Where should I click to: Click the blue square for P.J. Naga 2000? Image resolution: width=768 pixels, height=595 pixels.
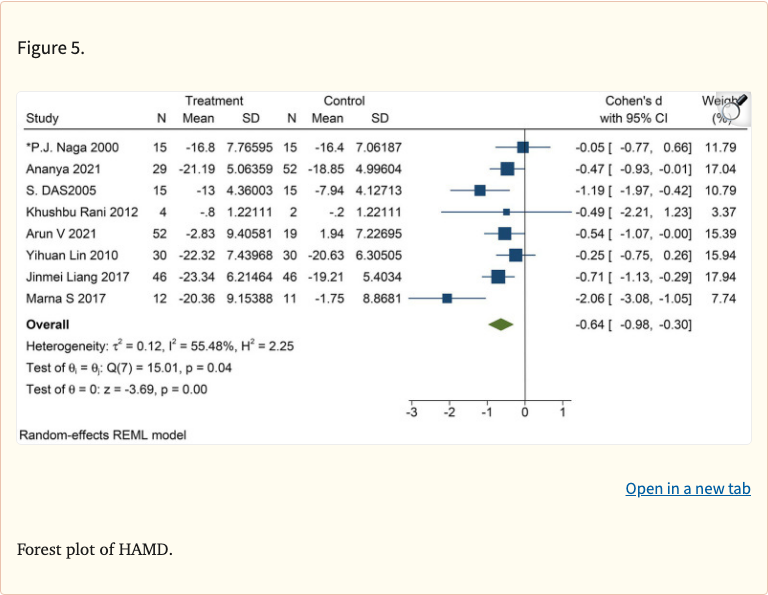pyautogui.click(x=523, y=147)
